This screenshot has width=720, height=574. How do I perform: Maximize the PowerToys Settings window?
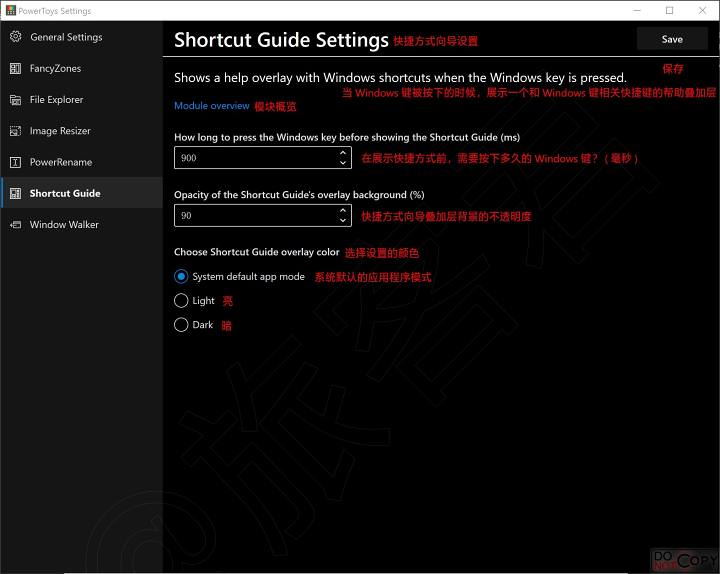click(x=669, y=10)
